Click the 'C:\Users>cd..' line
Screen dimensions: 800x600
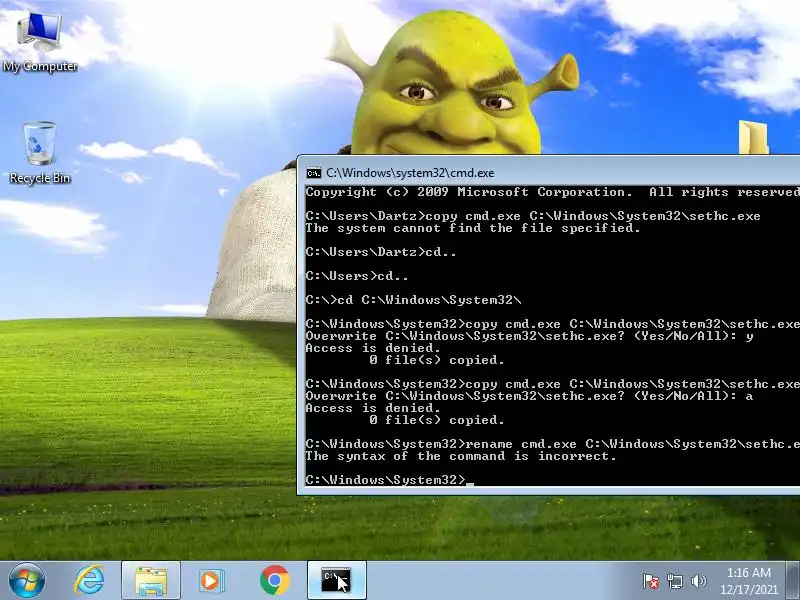(357, 276)
